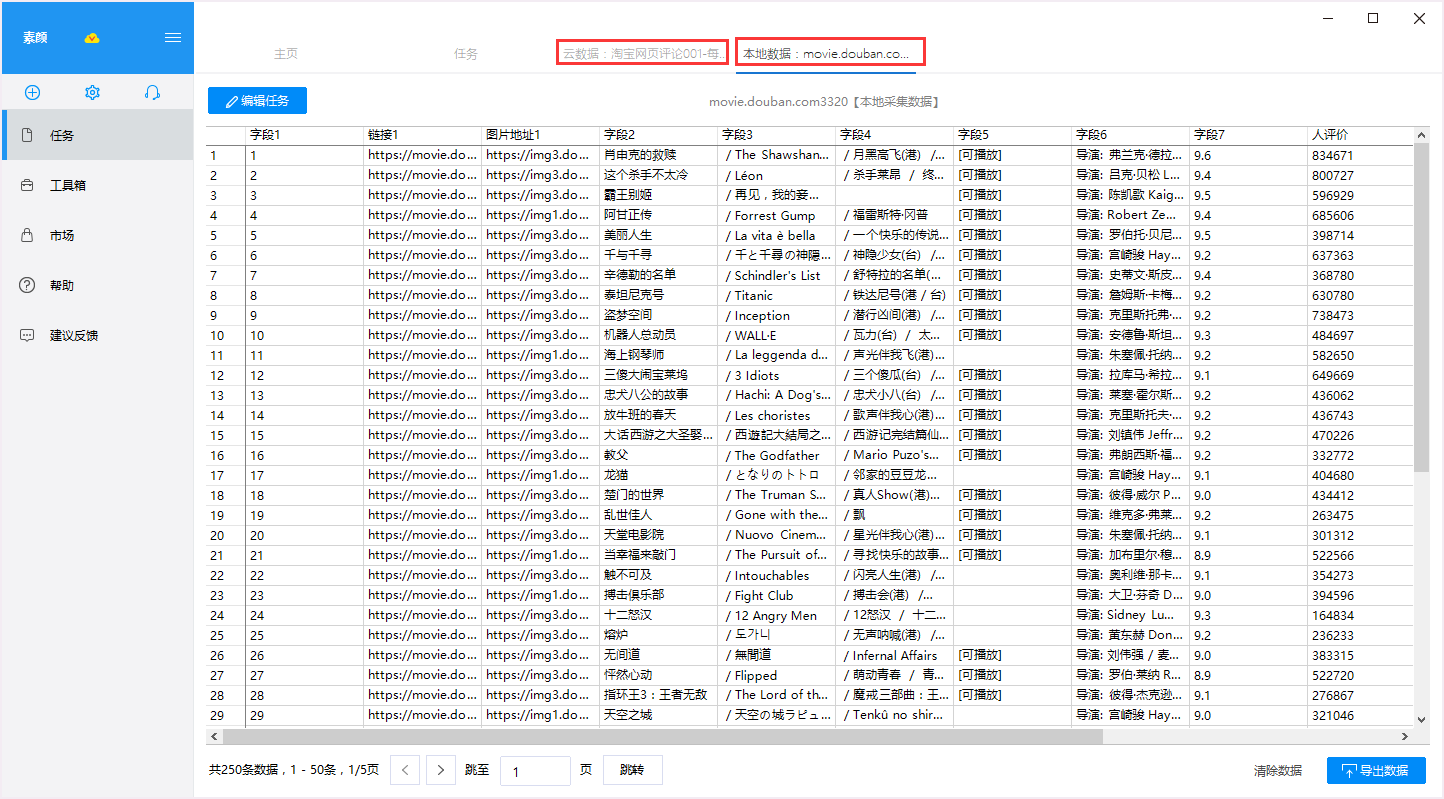
Task: Click the blue plus new task icon
Action: (x=32, y=92)
